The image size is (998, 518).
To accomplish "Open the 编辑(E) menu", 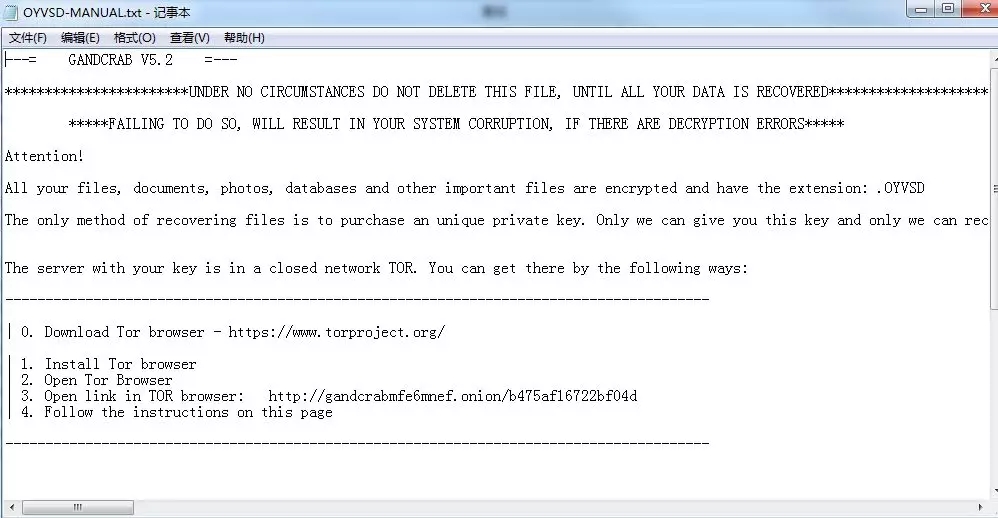I will coord(80,38).
